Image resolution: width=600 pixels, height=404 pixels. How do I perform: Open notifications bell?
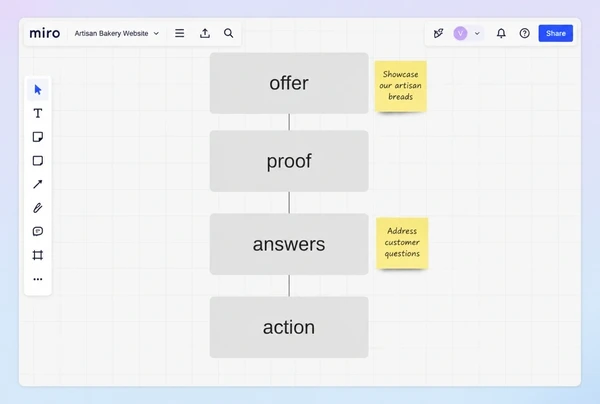[x=501, y=33]
